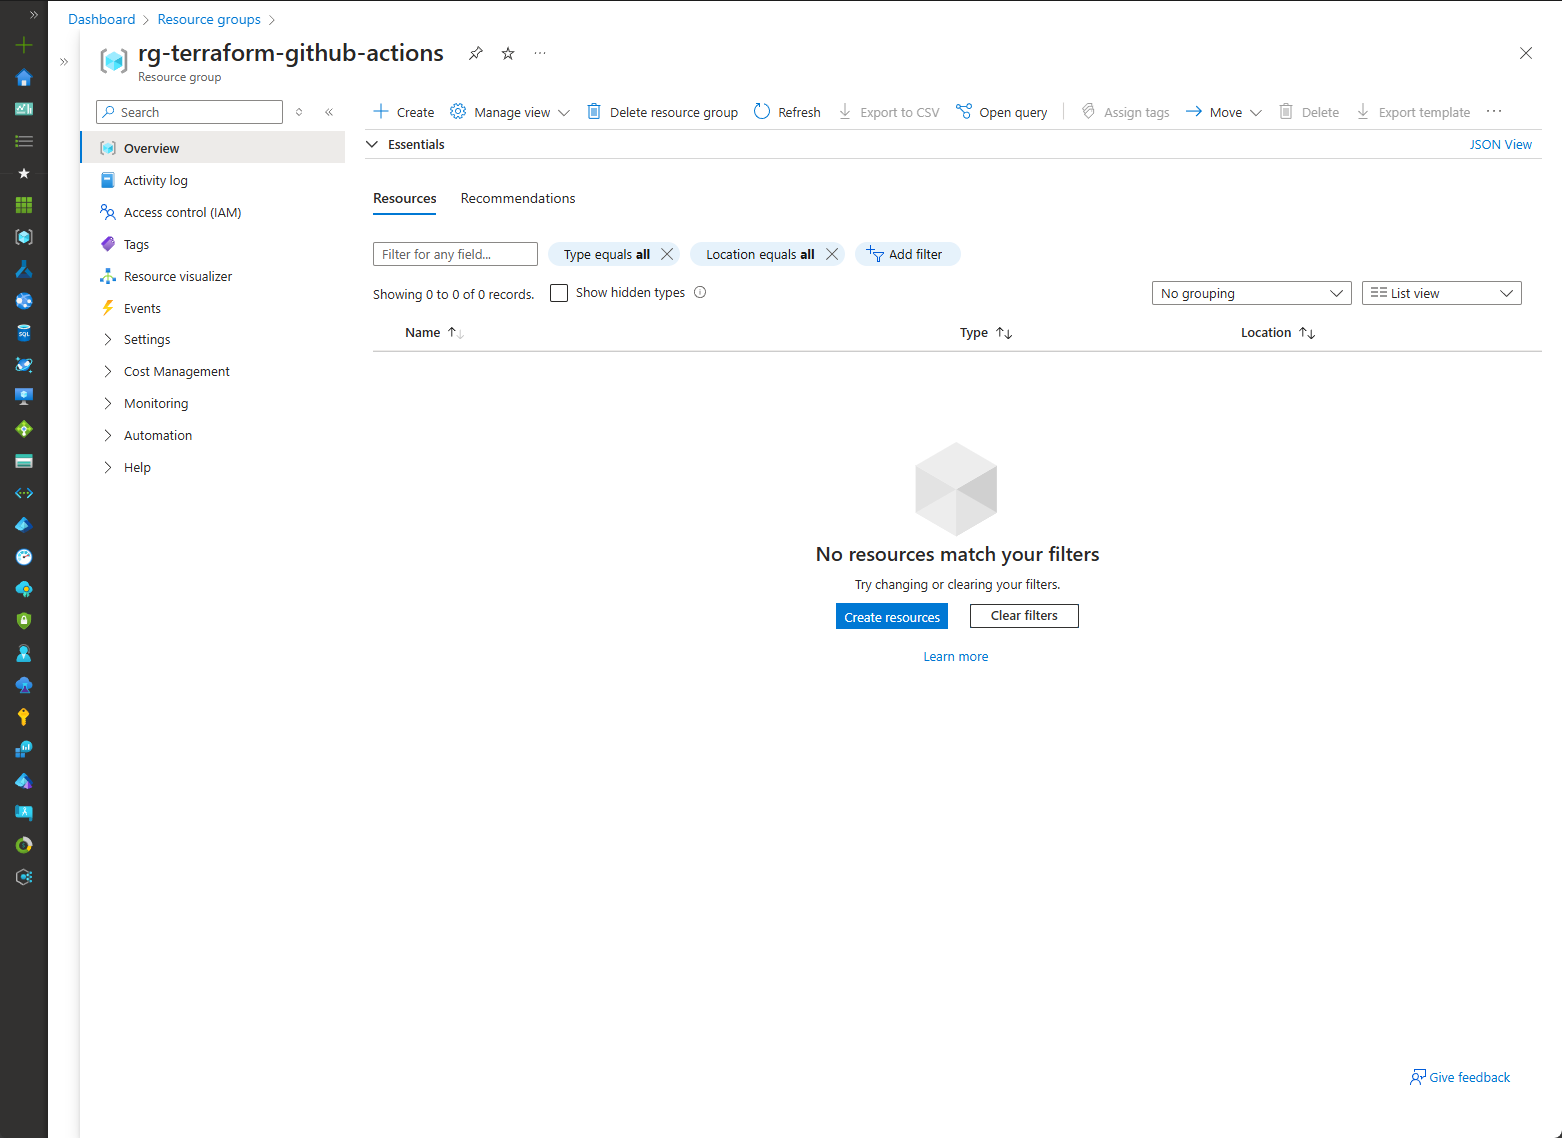Open the JSON View link
Viewport: 1562px width, 1138px height.
1500,145
